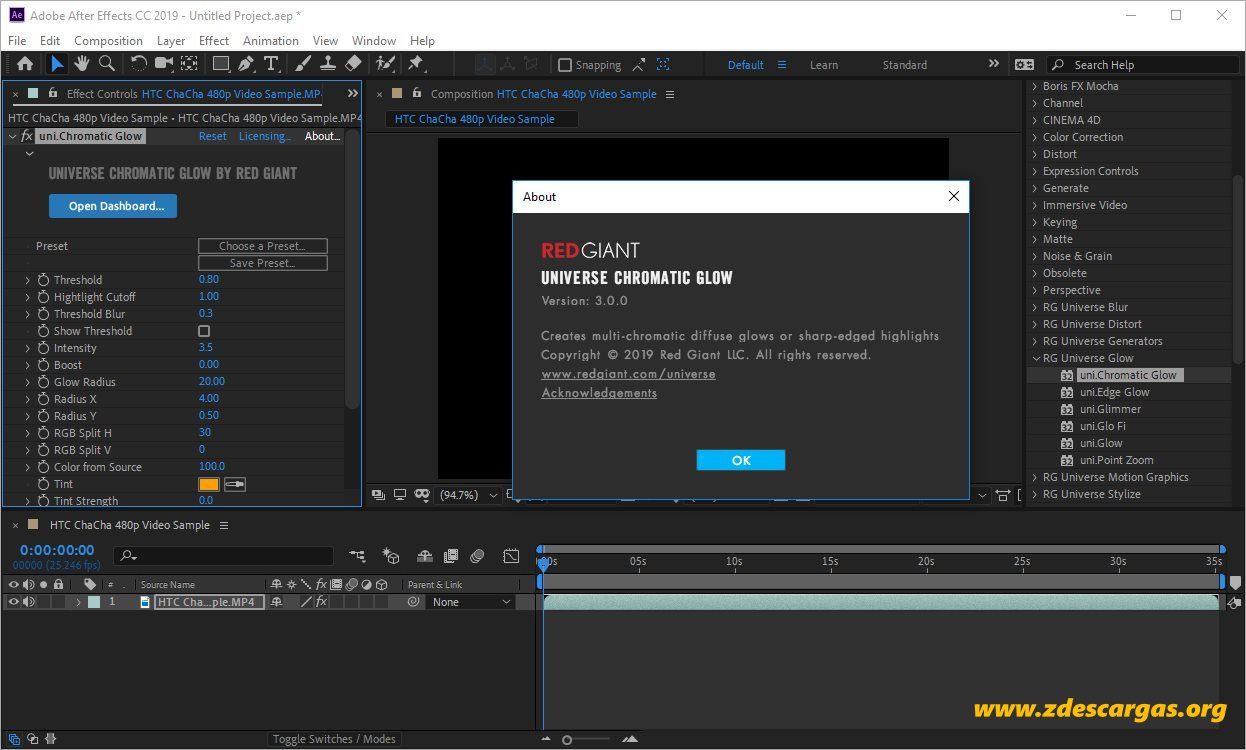Click the timeline zoom slider handle
Viewport: 1246px width, 750px height.
pyautogui.click(x=567, y=740)
